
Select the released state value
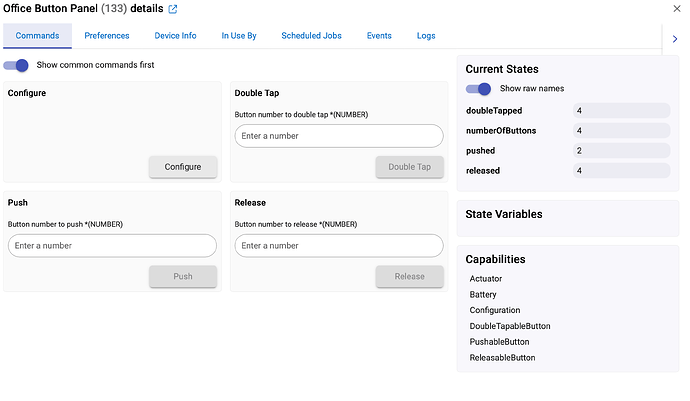[621, 171]
